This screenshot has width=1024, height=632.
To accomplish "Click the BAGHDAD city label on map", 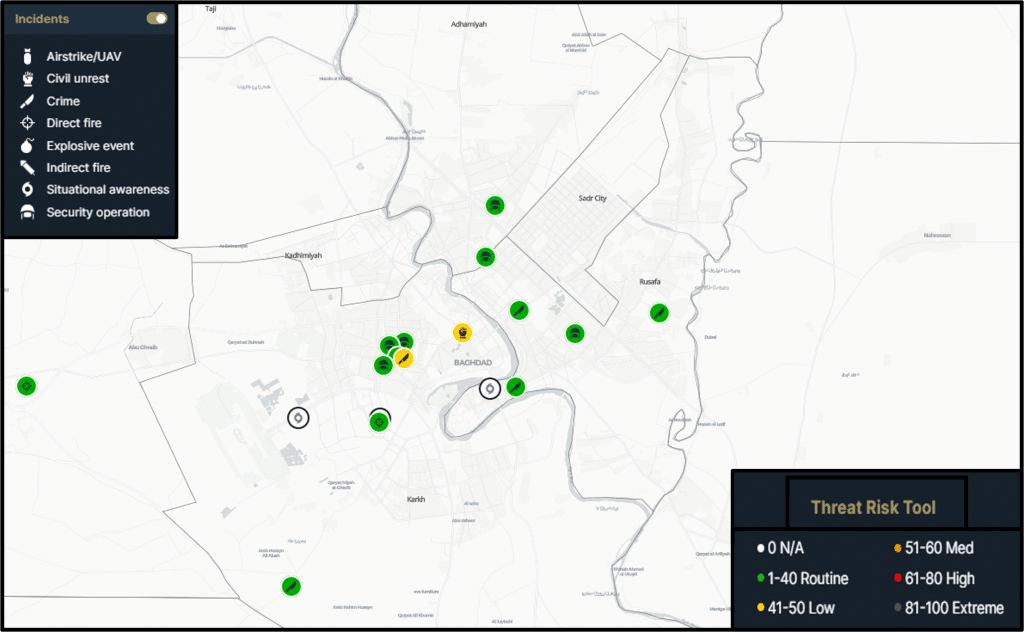I will 473,362.
